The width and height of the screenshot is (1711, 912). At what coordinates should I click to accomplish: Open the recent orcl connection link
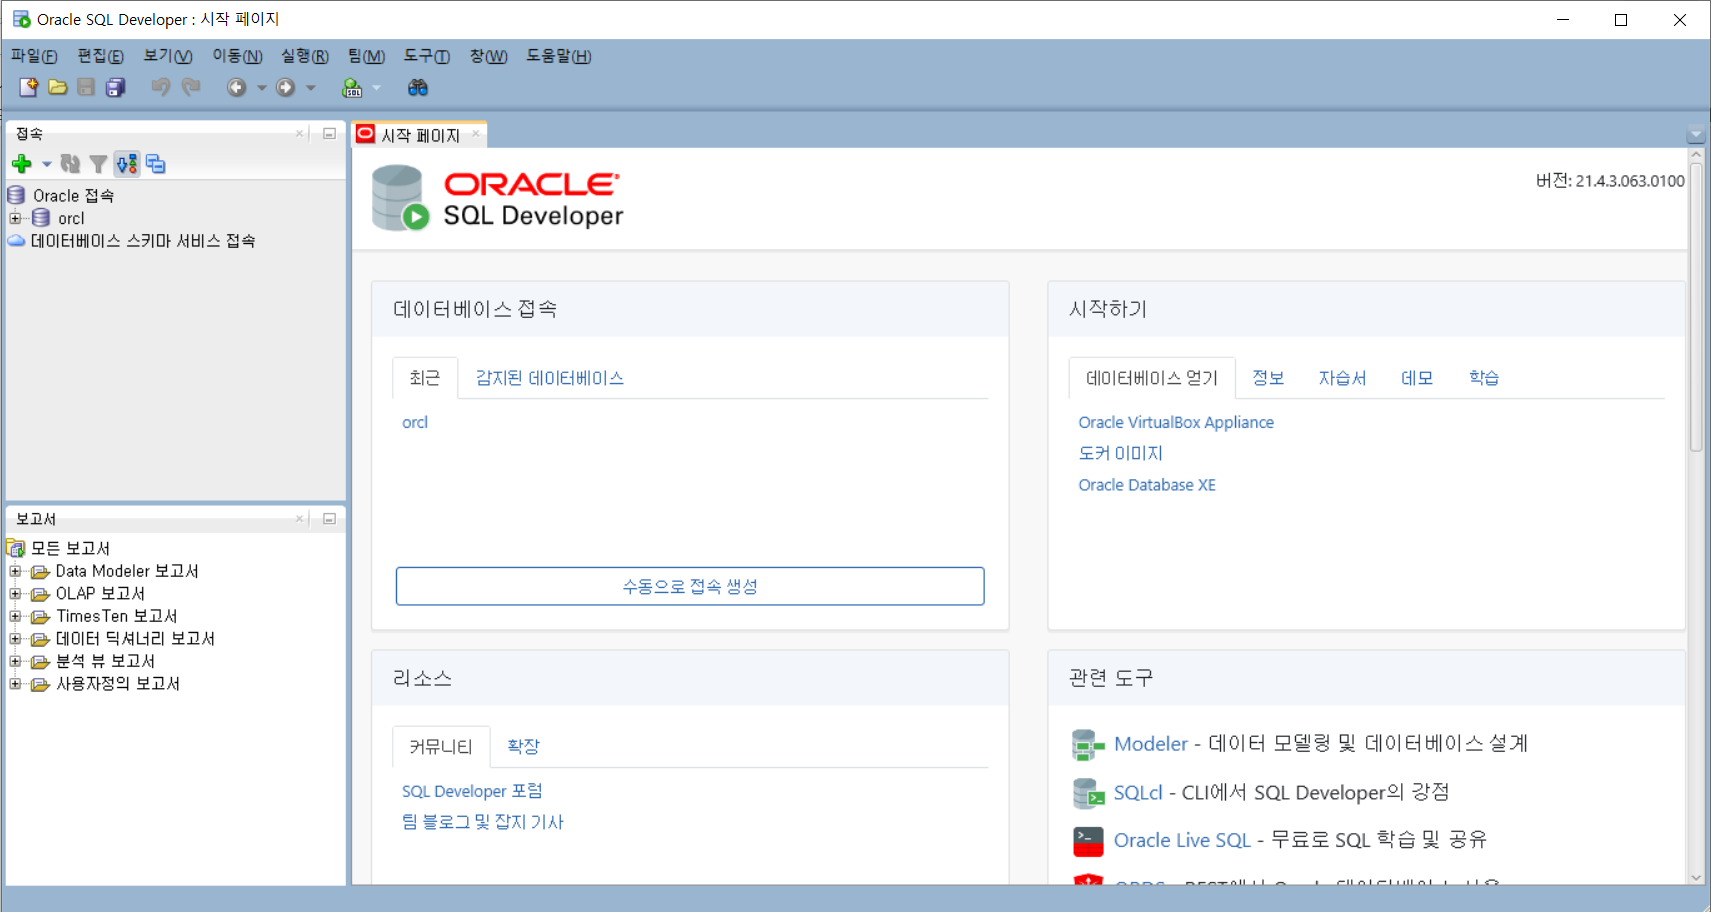pos(415,422)
